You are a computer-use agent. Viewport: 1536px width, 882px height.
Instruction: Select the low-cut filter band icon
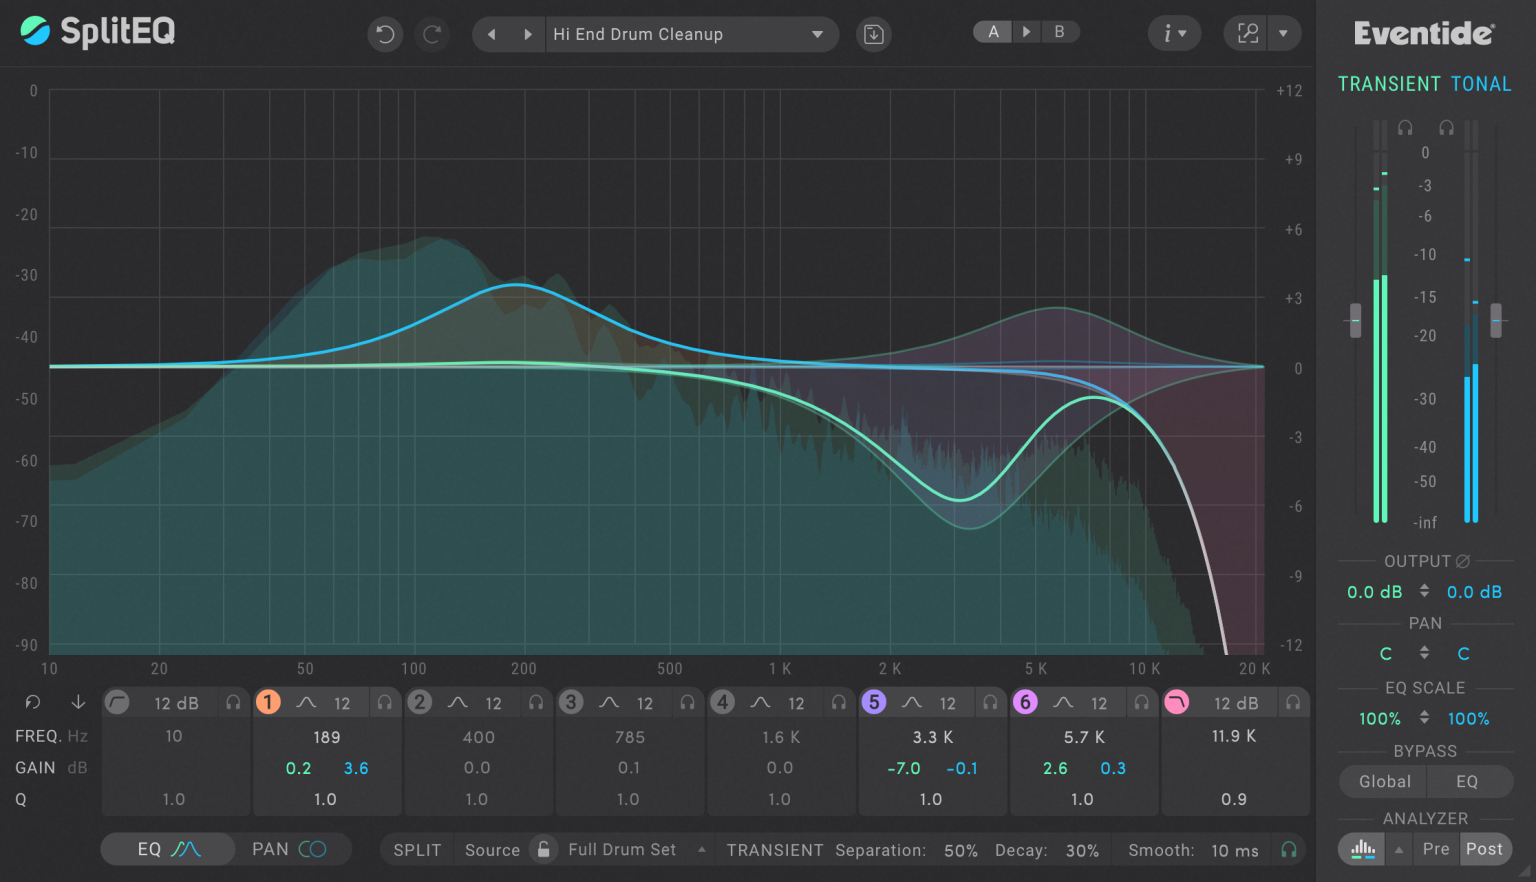click(117, 702)
